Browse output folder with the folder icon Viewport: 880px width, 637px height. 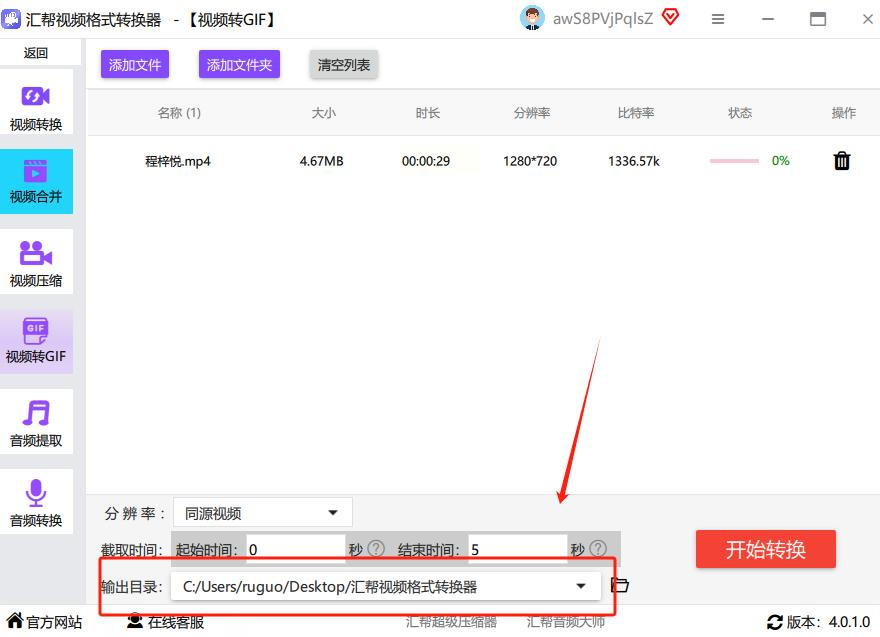pyautogui.click(x=620, y=585)
